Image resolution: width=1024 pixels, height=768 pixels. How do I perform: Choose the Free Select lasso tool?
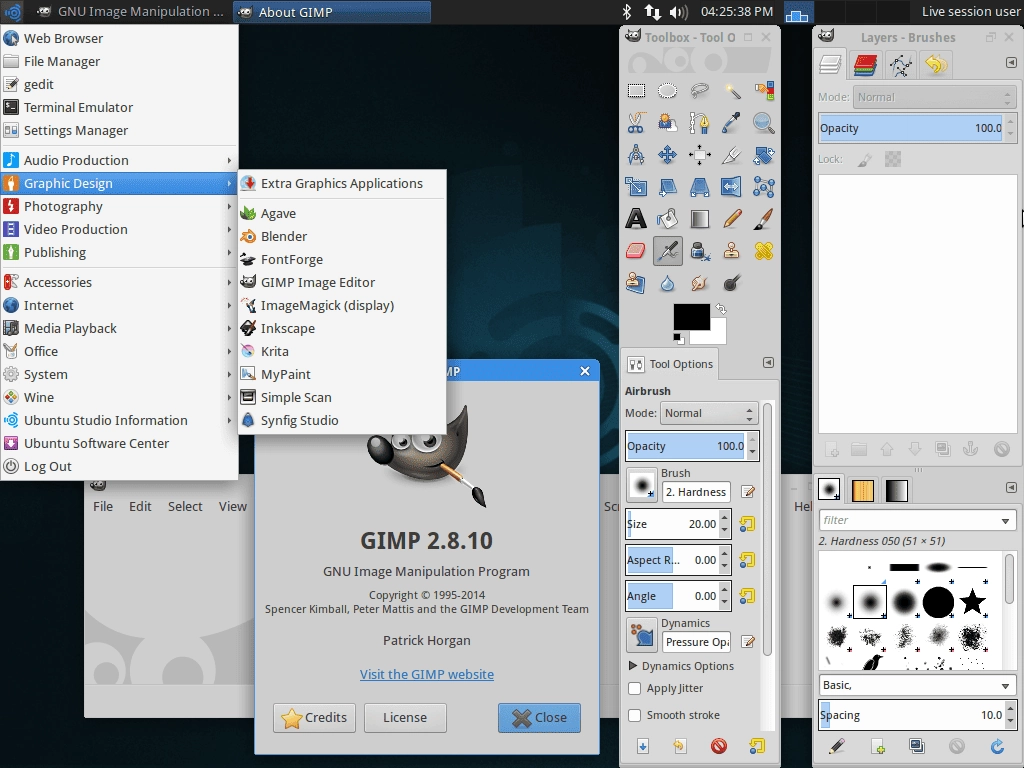(x=699, y=91)
